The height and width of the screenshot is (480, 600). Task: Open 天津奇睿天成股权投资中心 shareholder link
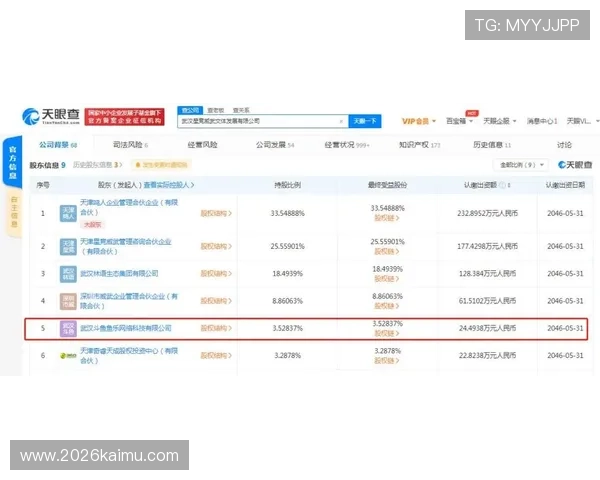129,356
